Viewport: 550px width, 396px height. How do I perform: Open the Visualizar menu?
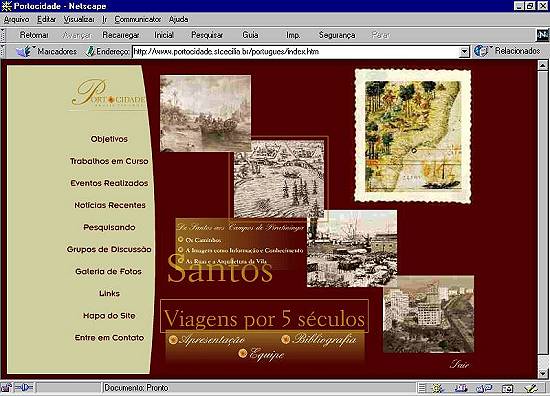click(79, 19)
